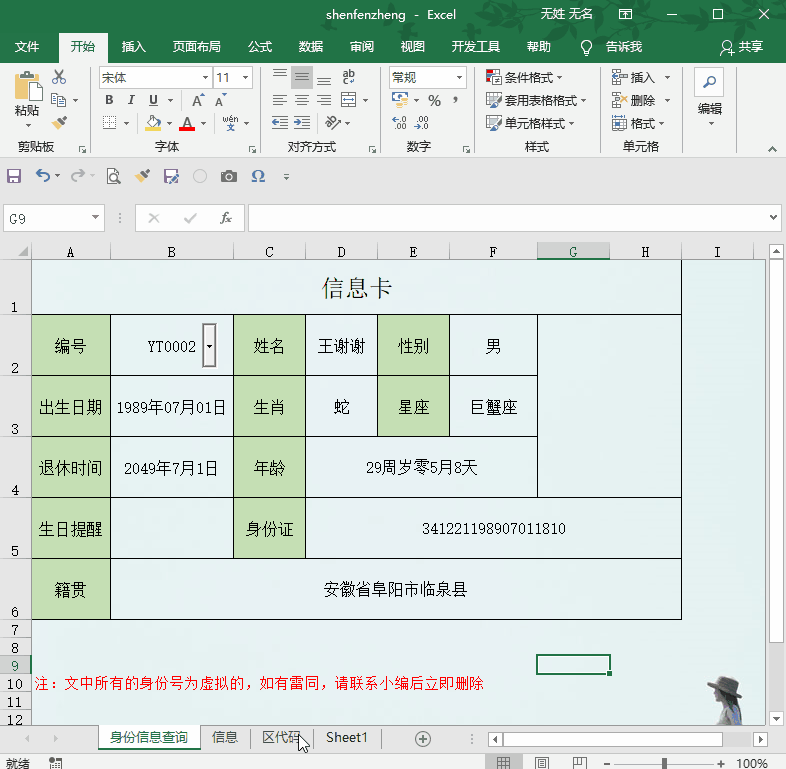
Task: Click the percent style icon
Action: pyautogui.click(x=434, y=100)
